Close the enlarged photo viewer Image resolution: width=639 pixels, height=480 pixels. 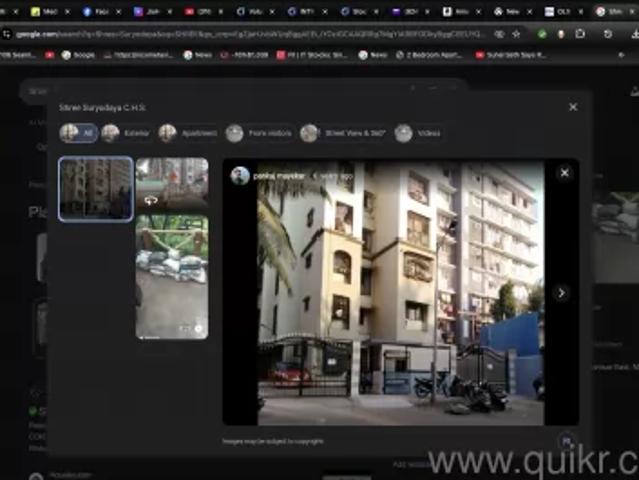[x=564, y=173]
